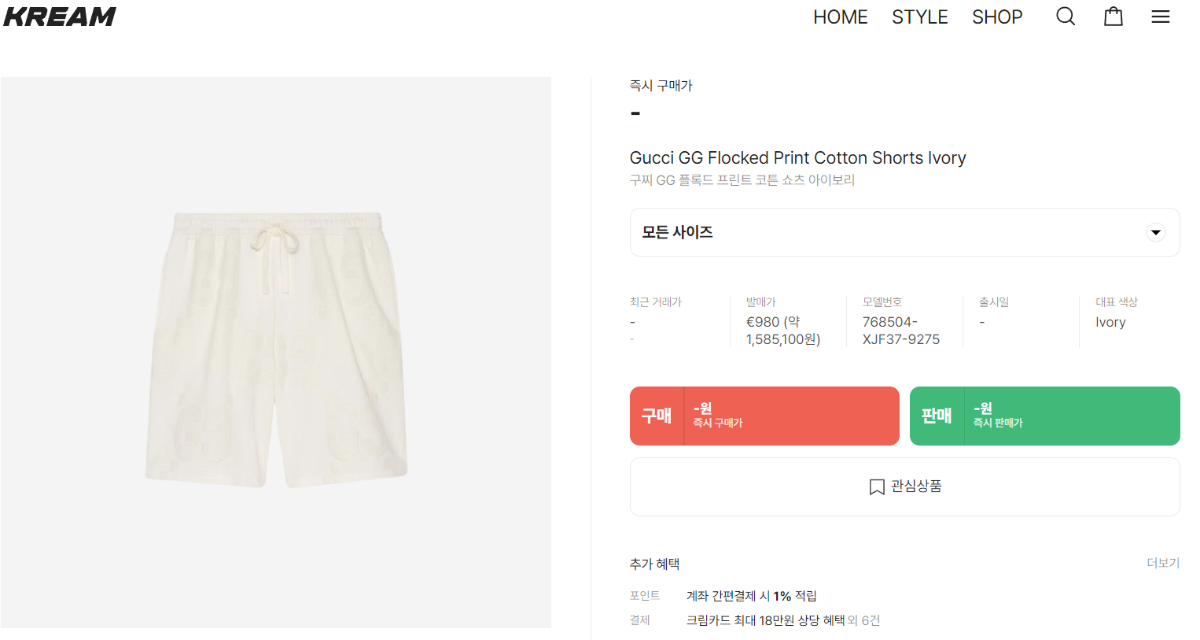Click the 계좌 간편결제 1% point benefit

tap(751, 596)
